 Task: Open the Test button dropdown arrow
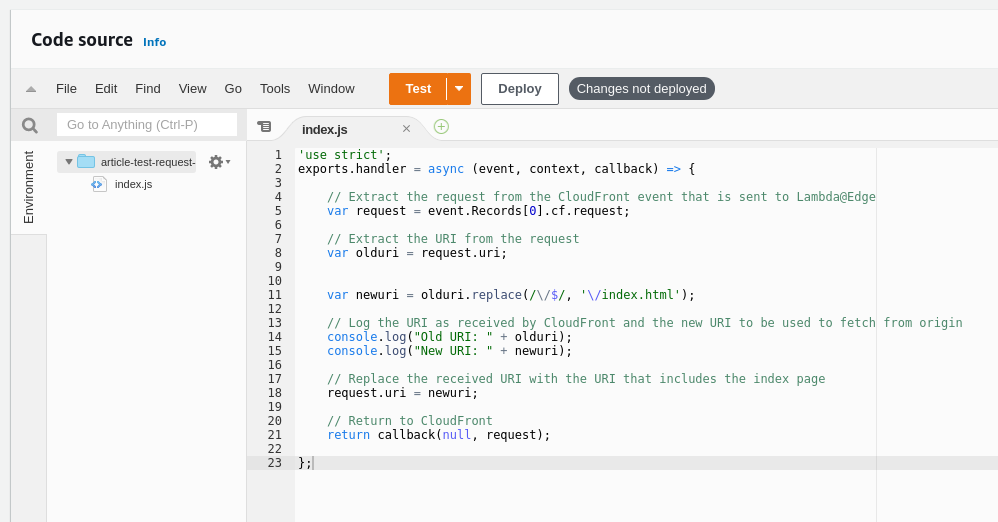click(459, 89)
